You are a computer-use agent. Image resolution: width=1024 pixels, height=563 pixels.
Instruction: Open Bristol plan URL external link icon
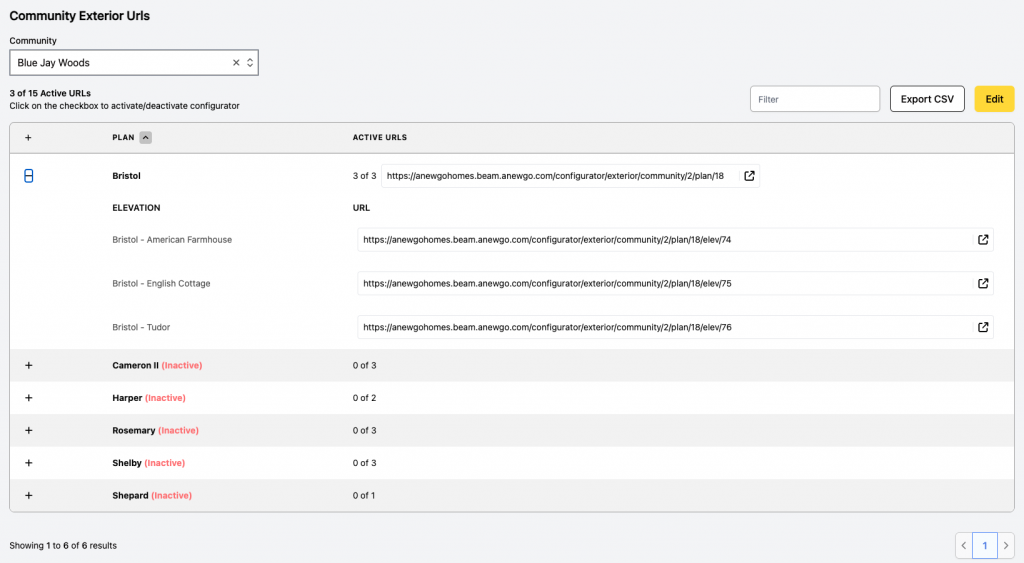749,176
